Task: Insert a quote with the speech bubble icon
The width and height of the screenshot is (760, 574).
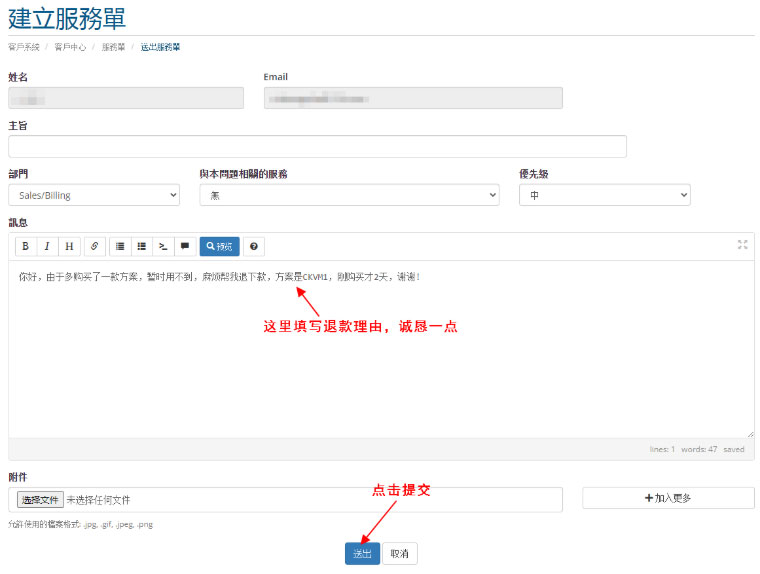Action: (x=185, y=246)
